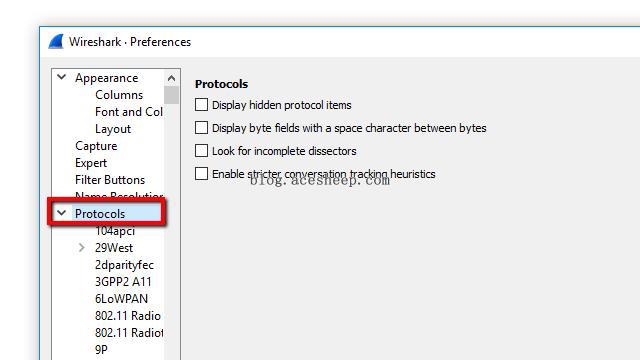Enable stricter conversation tracking heuristics checkbox
Screen dimensions: 640x360
tap(201, 173)
